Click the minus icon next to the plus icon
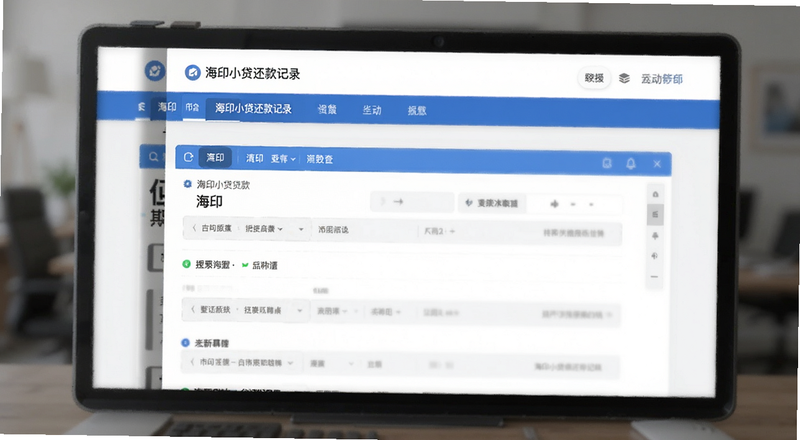This screenshot has width=800, height=440. [x=573, y=204]
